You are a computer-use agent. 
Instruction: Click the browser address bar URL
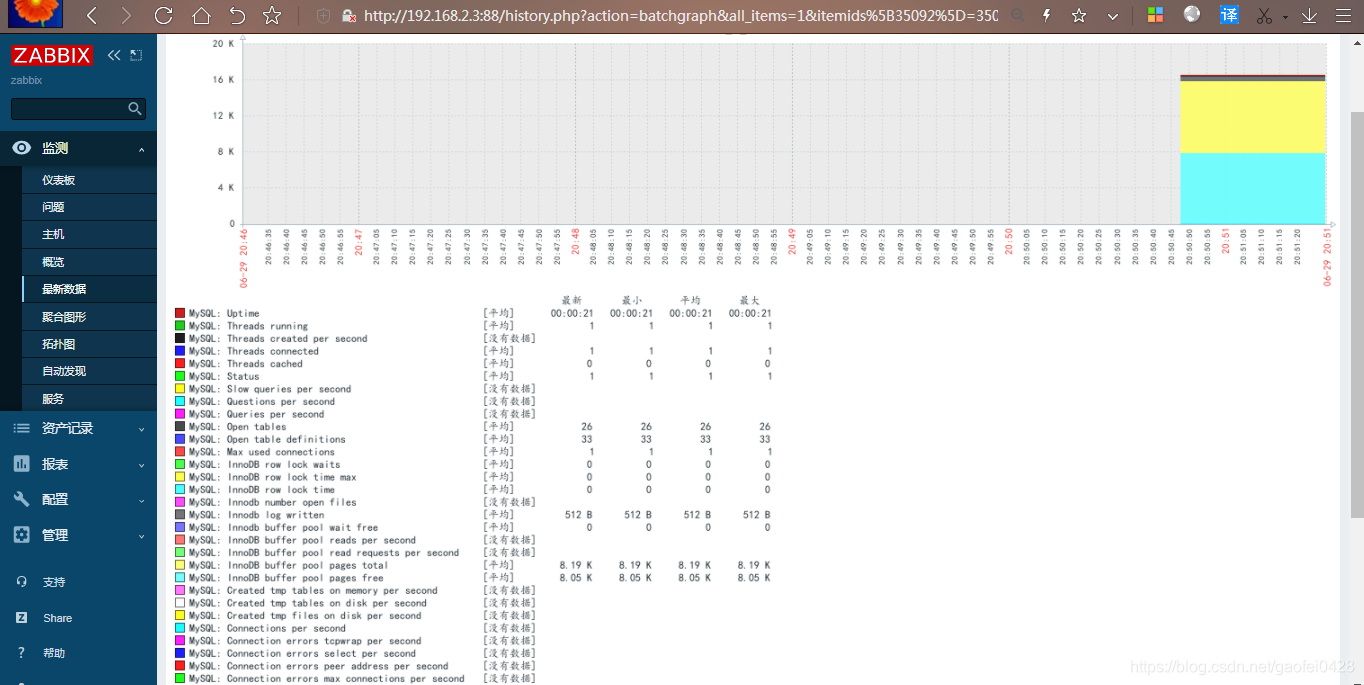click(x=680, y=16)
